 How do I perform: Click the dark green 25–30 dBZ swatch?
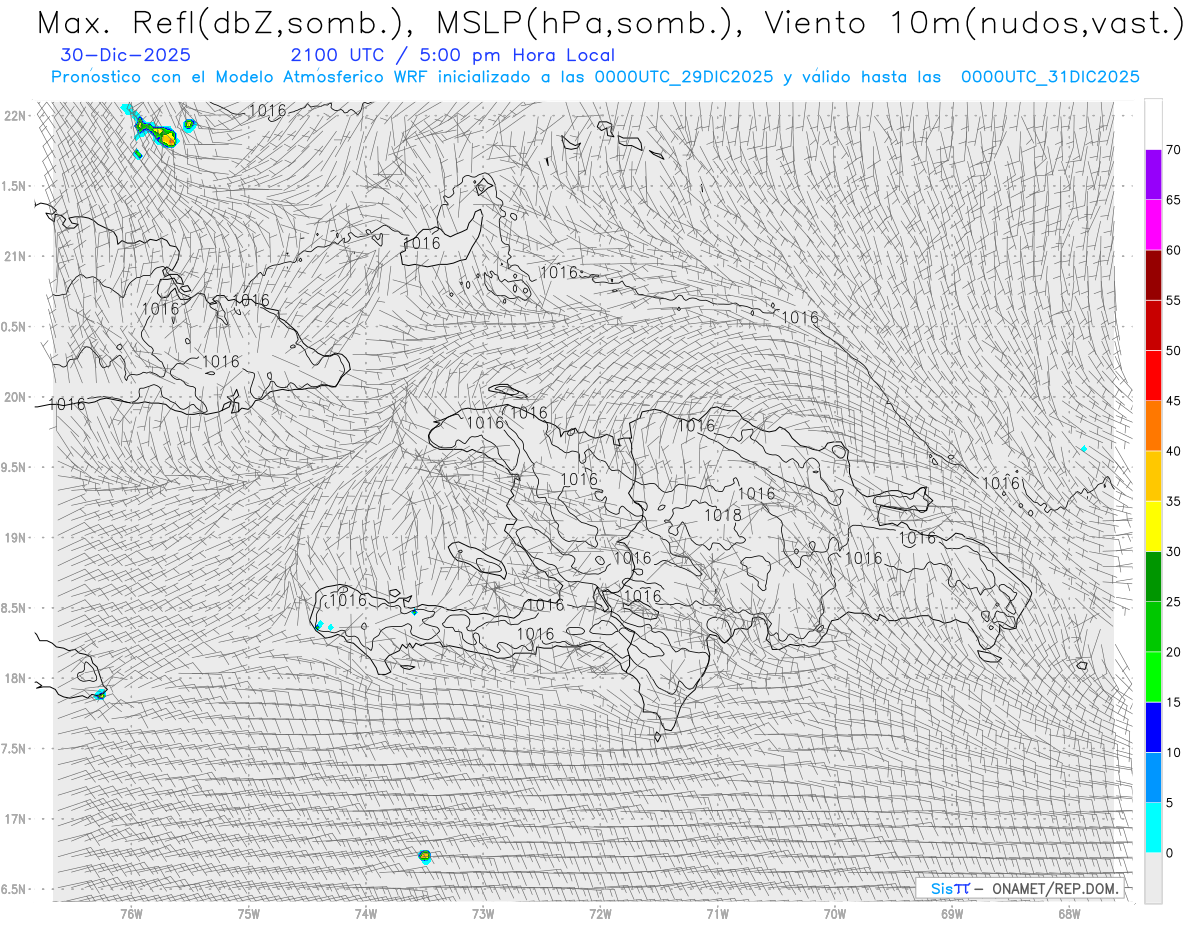click(1153, 577)
